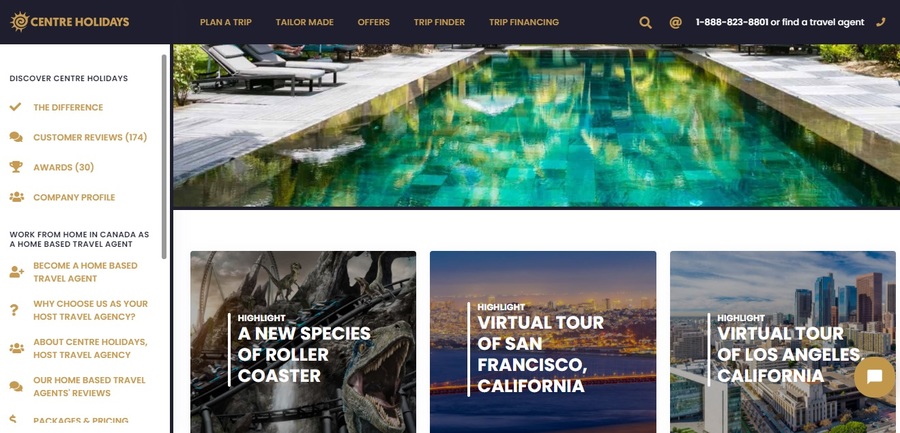Screen dimensions: 900x433
Task: Go to Trip Financing page
Action: click(523, 22)
